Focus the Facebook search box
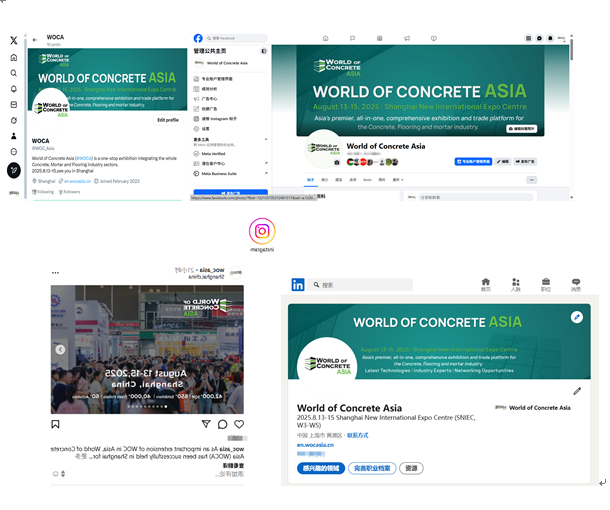Viewport: 610px width, 510px height. point(236,38)
